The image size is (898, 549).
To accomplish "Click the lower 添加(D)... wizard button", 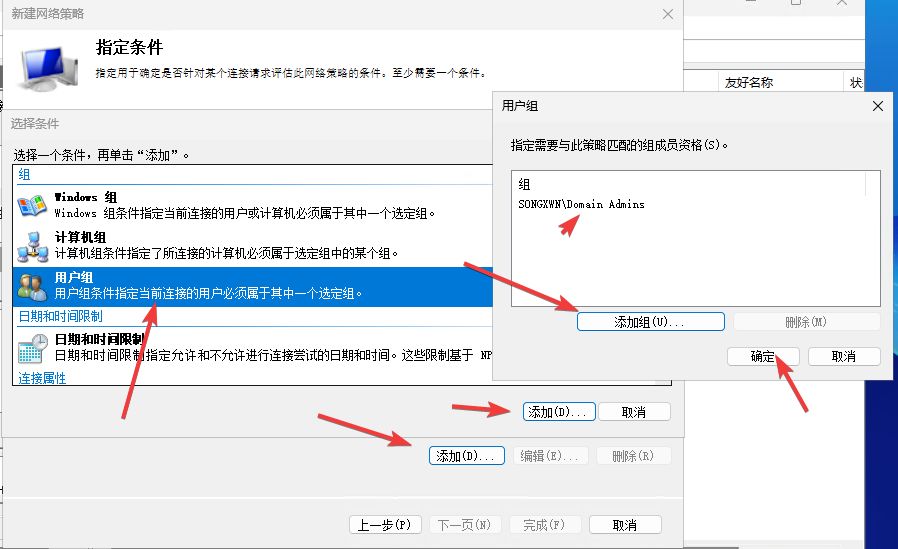I will pos(466,456).
